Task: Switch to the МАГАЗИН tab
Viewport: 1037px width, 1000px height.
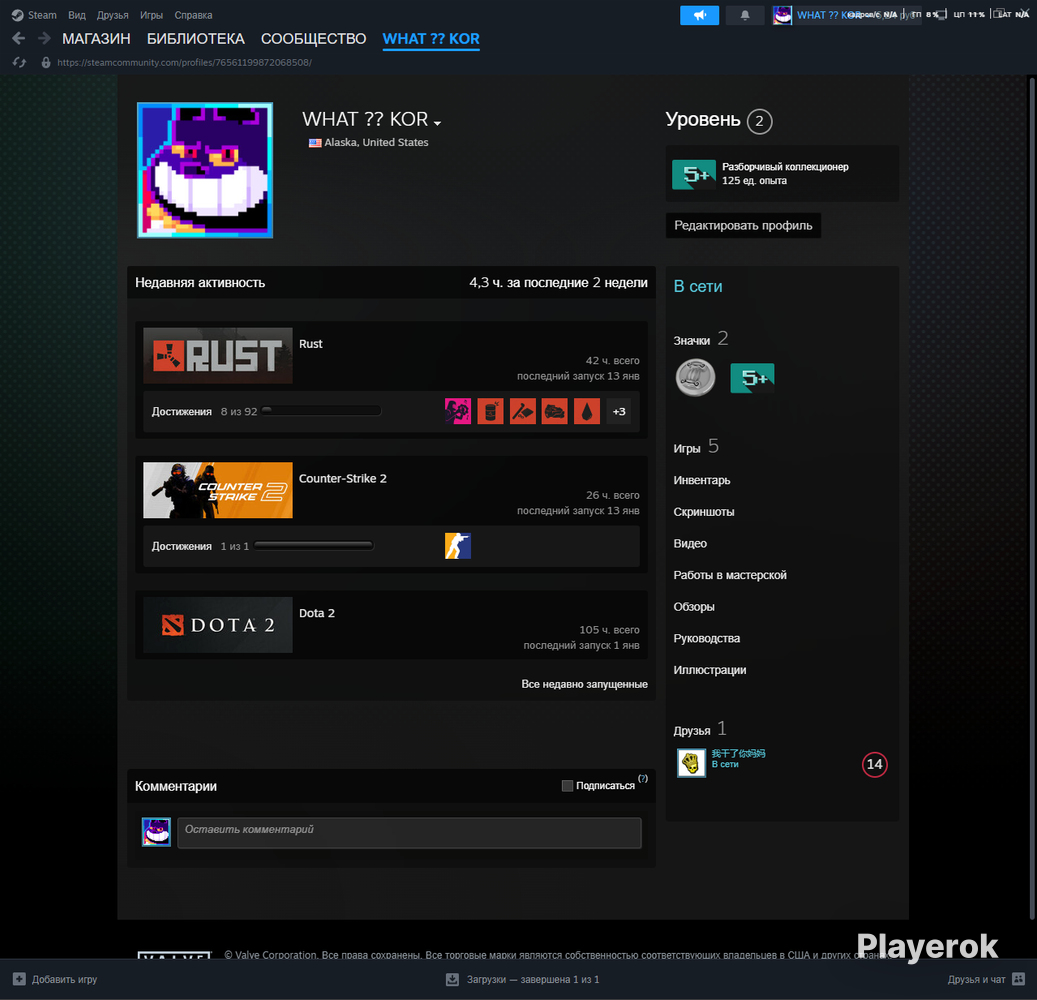Action: pos(96,39)
